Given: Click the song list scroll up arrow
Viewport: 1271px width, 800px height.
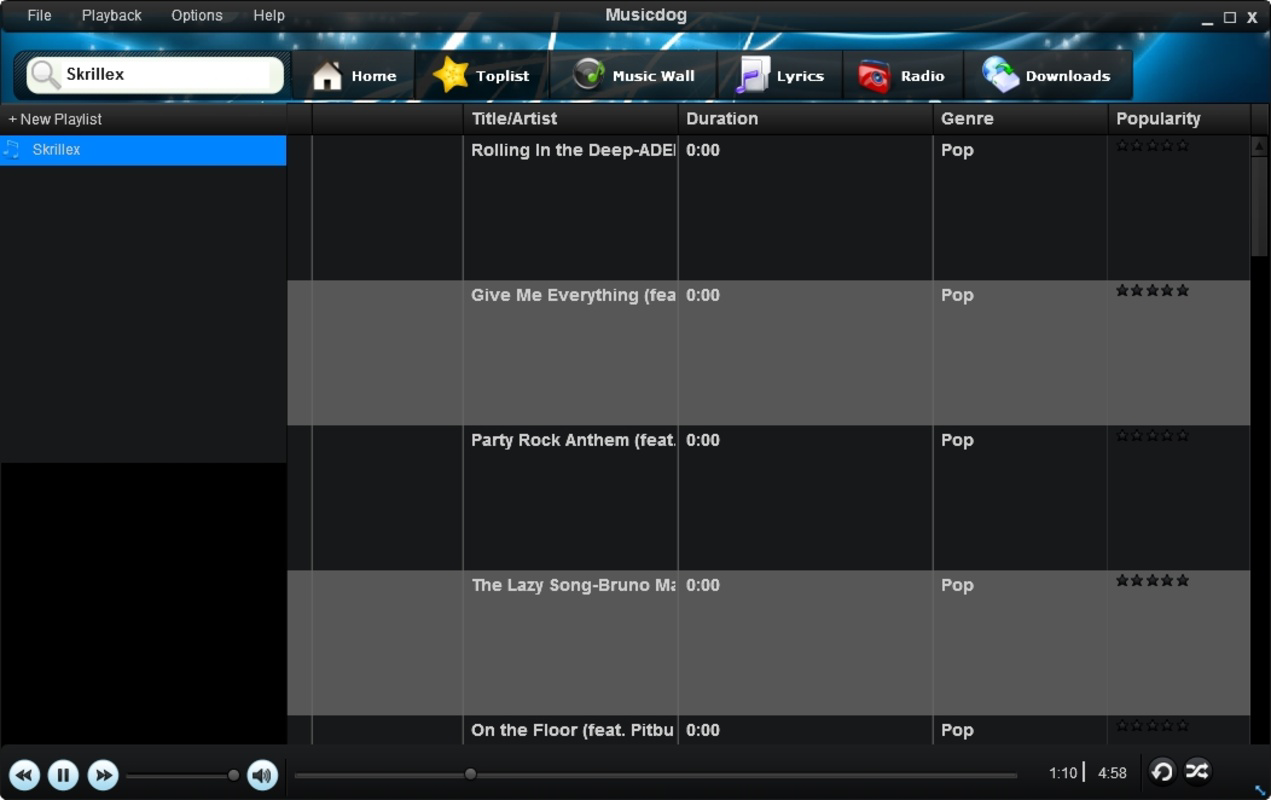Looking at the screenshot, I should (1259, 146).
